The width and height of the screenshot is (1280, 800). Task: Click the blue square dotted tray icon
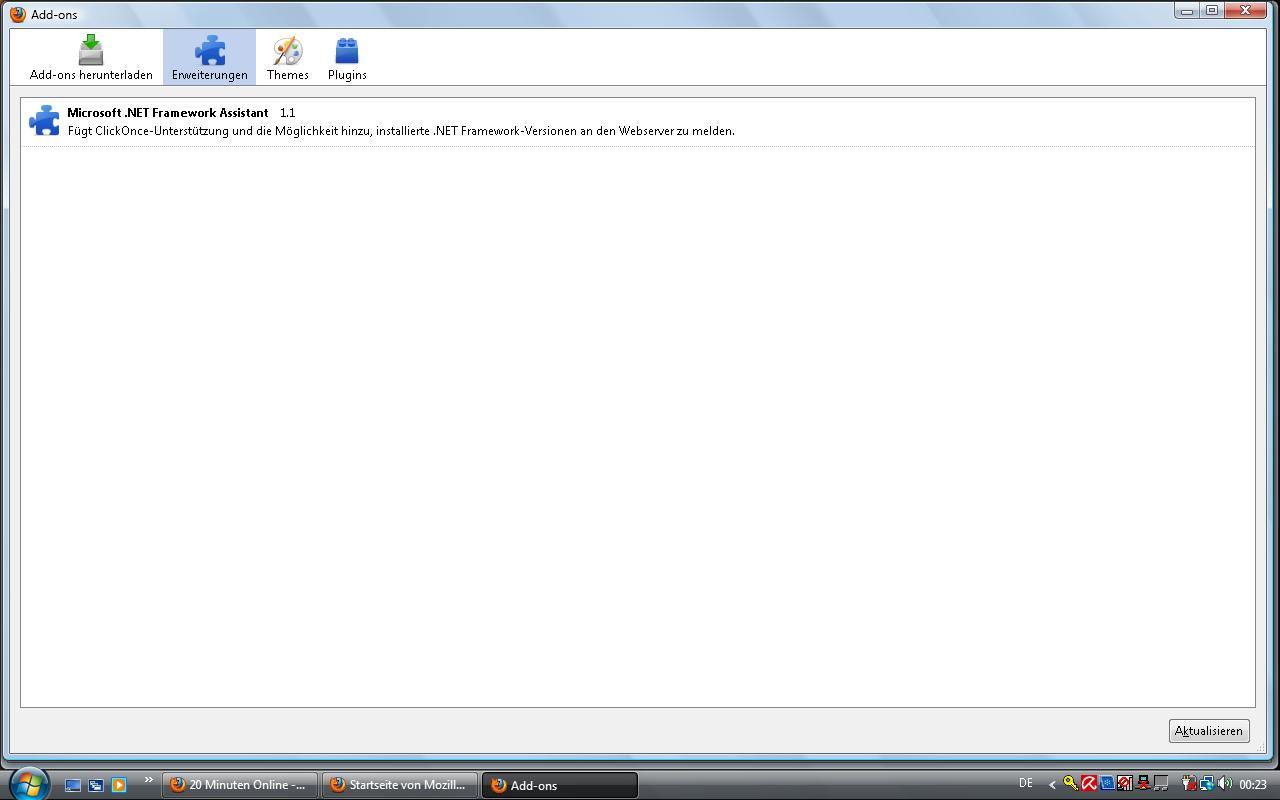click(x=1107, y=784)
